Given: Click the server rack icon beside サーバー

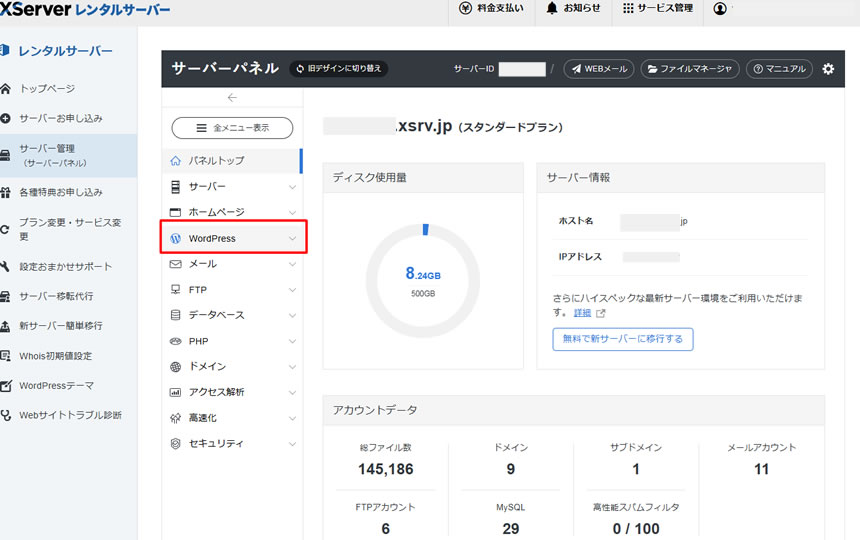Looking at the screenshot, I should coord(176,187).
